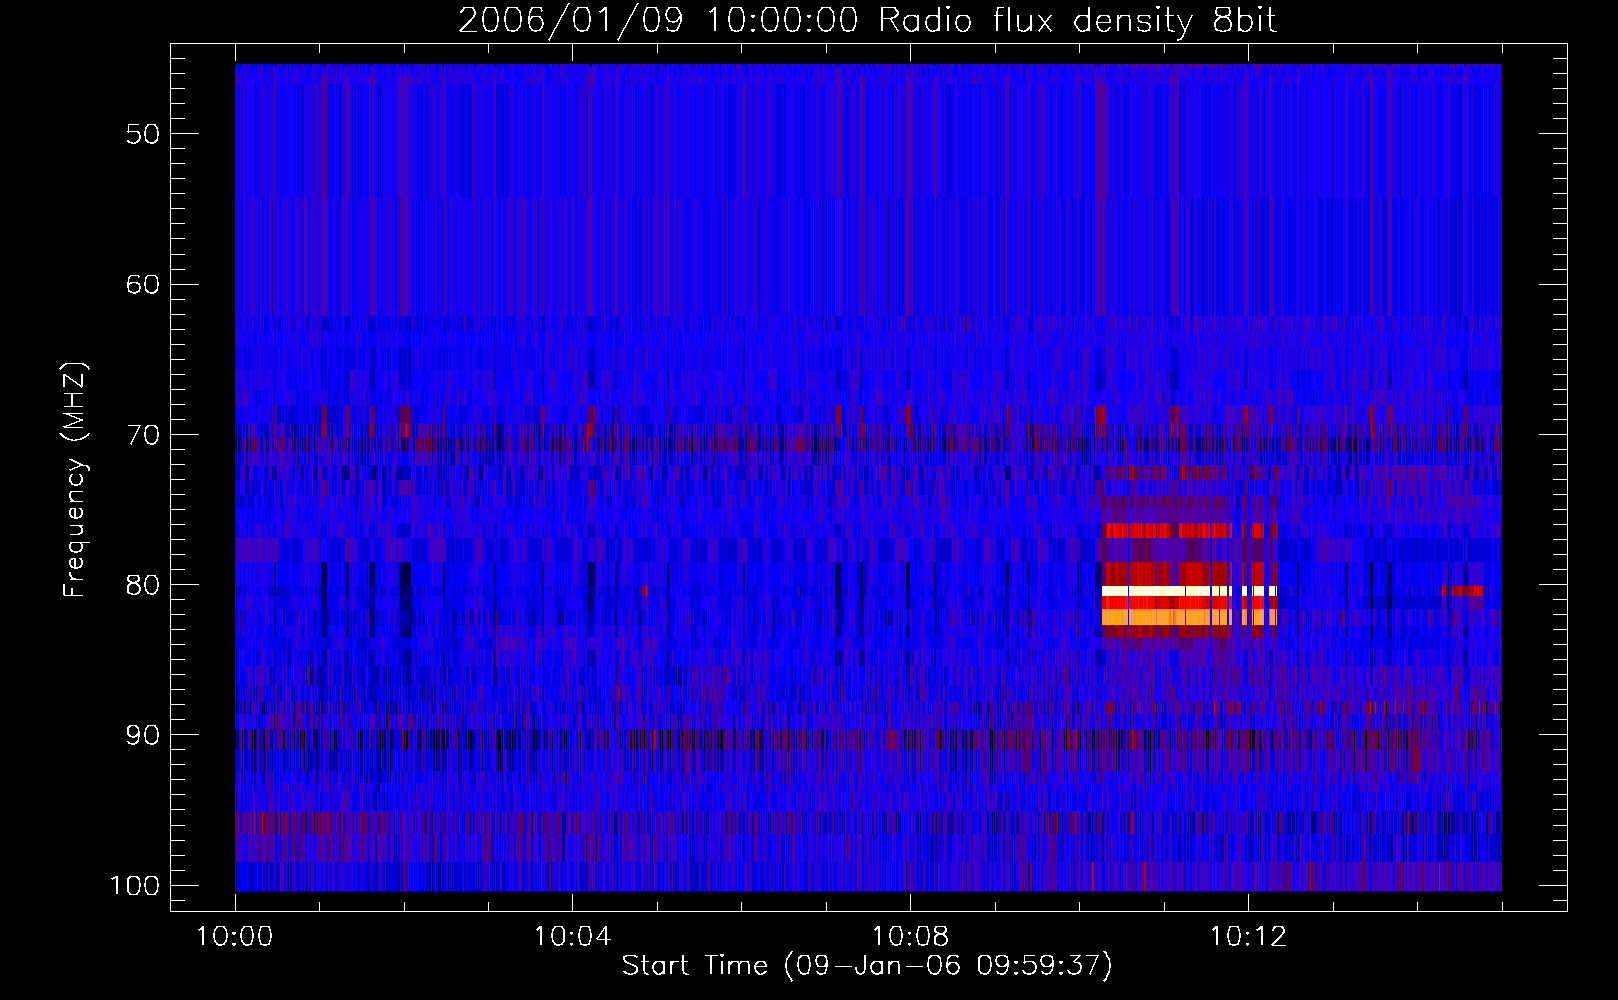Click the Frequency (MHZ) axis label
Viewport: 1618px width, 1000px height.
(x=76, y=479)
